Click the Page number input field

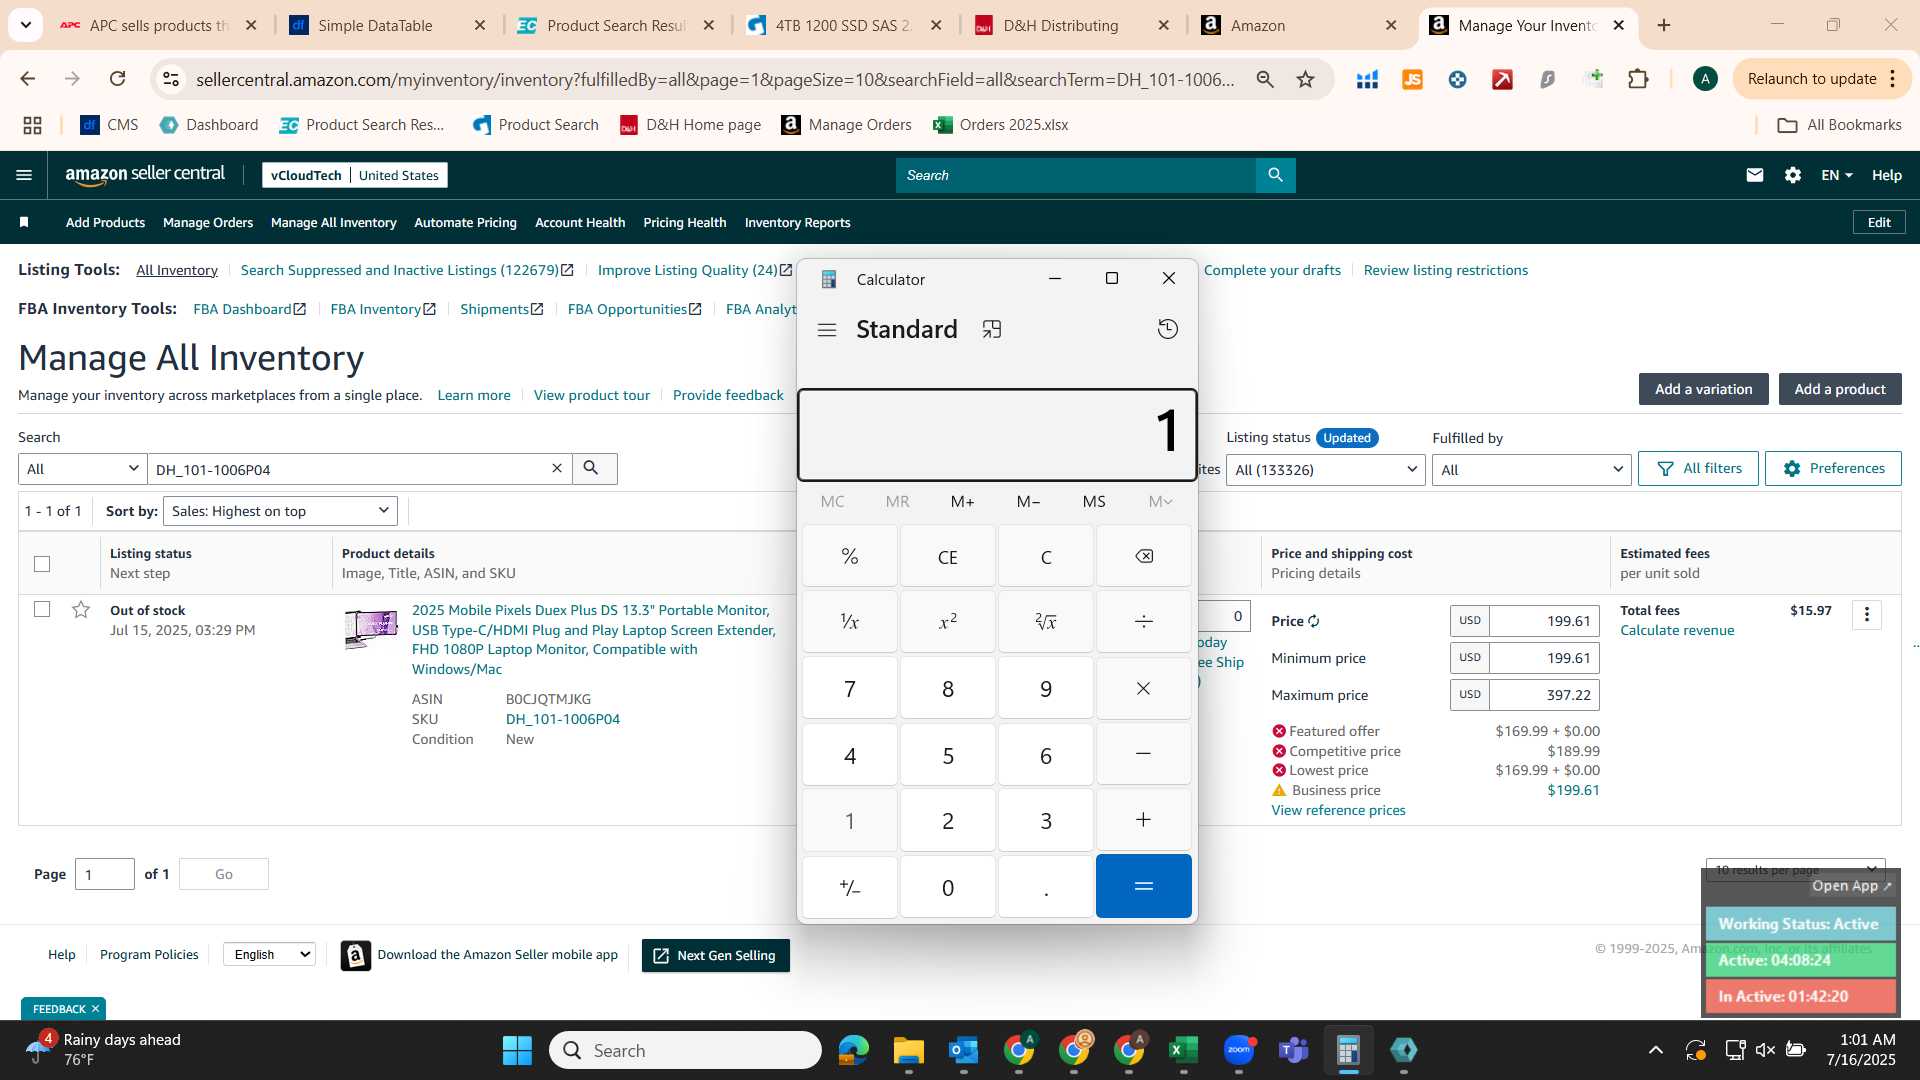[x=104, y=874]
